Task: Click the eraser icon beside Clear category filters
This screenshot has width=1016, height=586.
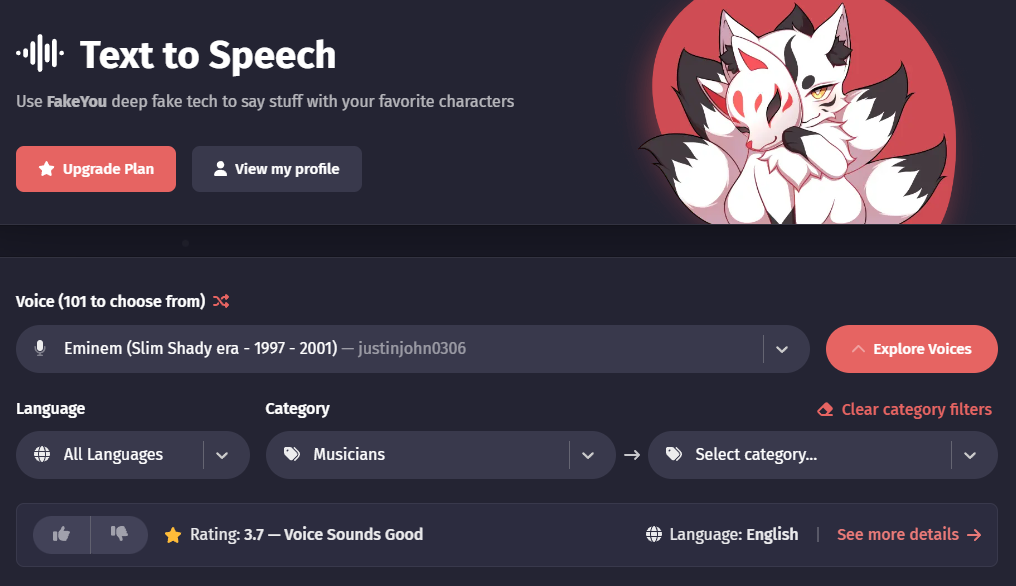Action: tap(825, 410)
